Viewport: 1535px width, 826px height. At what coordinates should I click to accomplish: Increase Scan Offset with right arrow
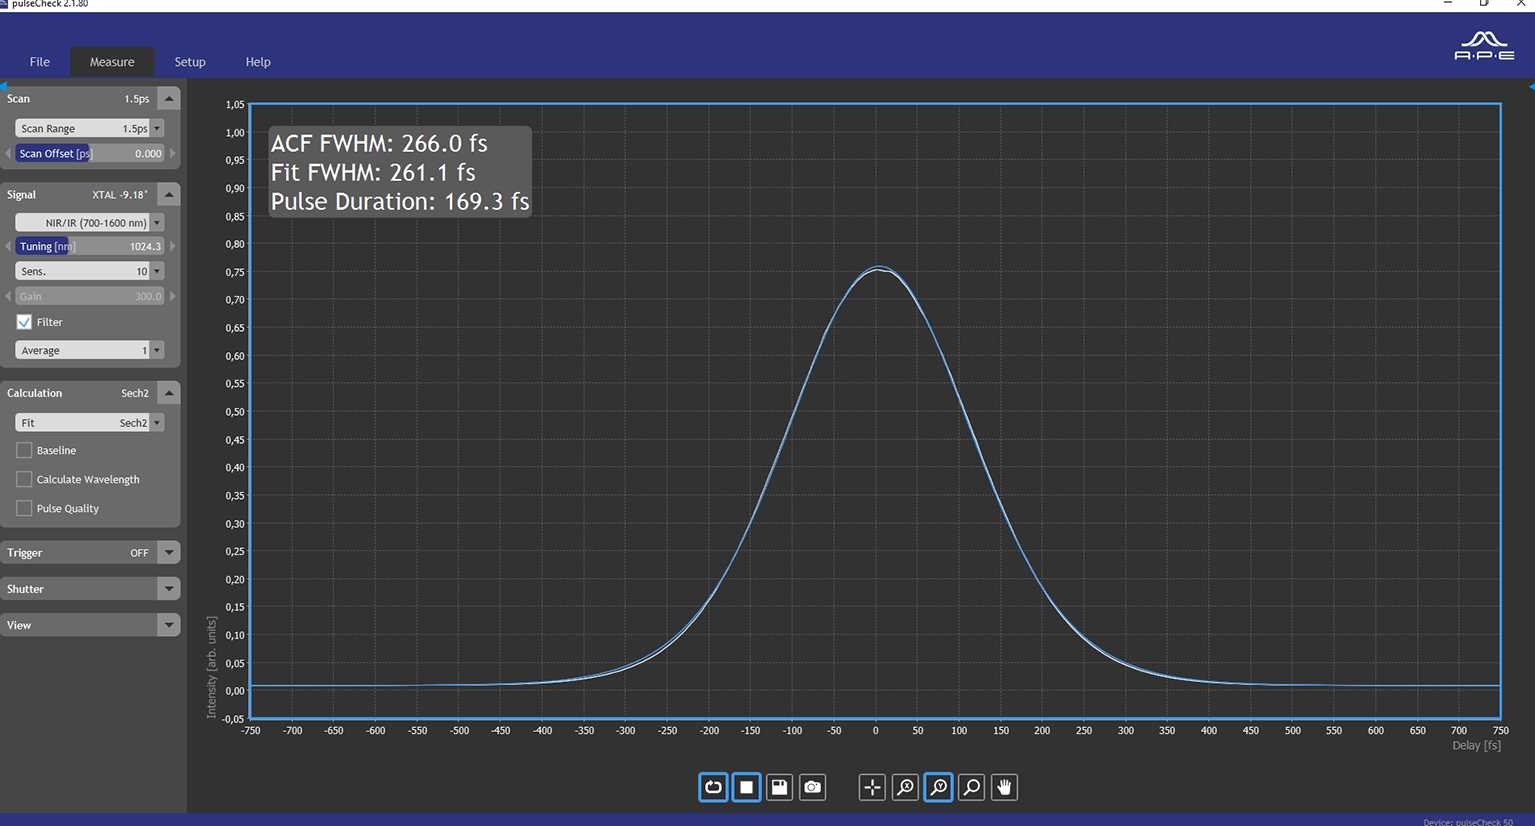click(x=173, y=154)
